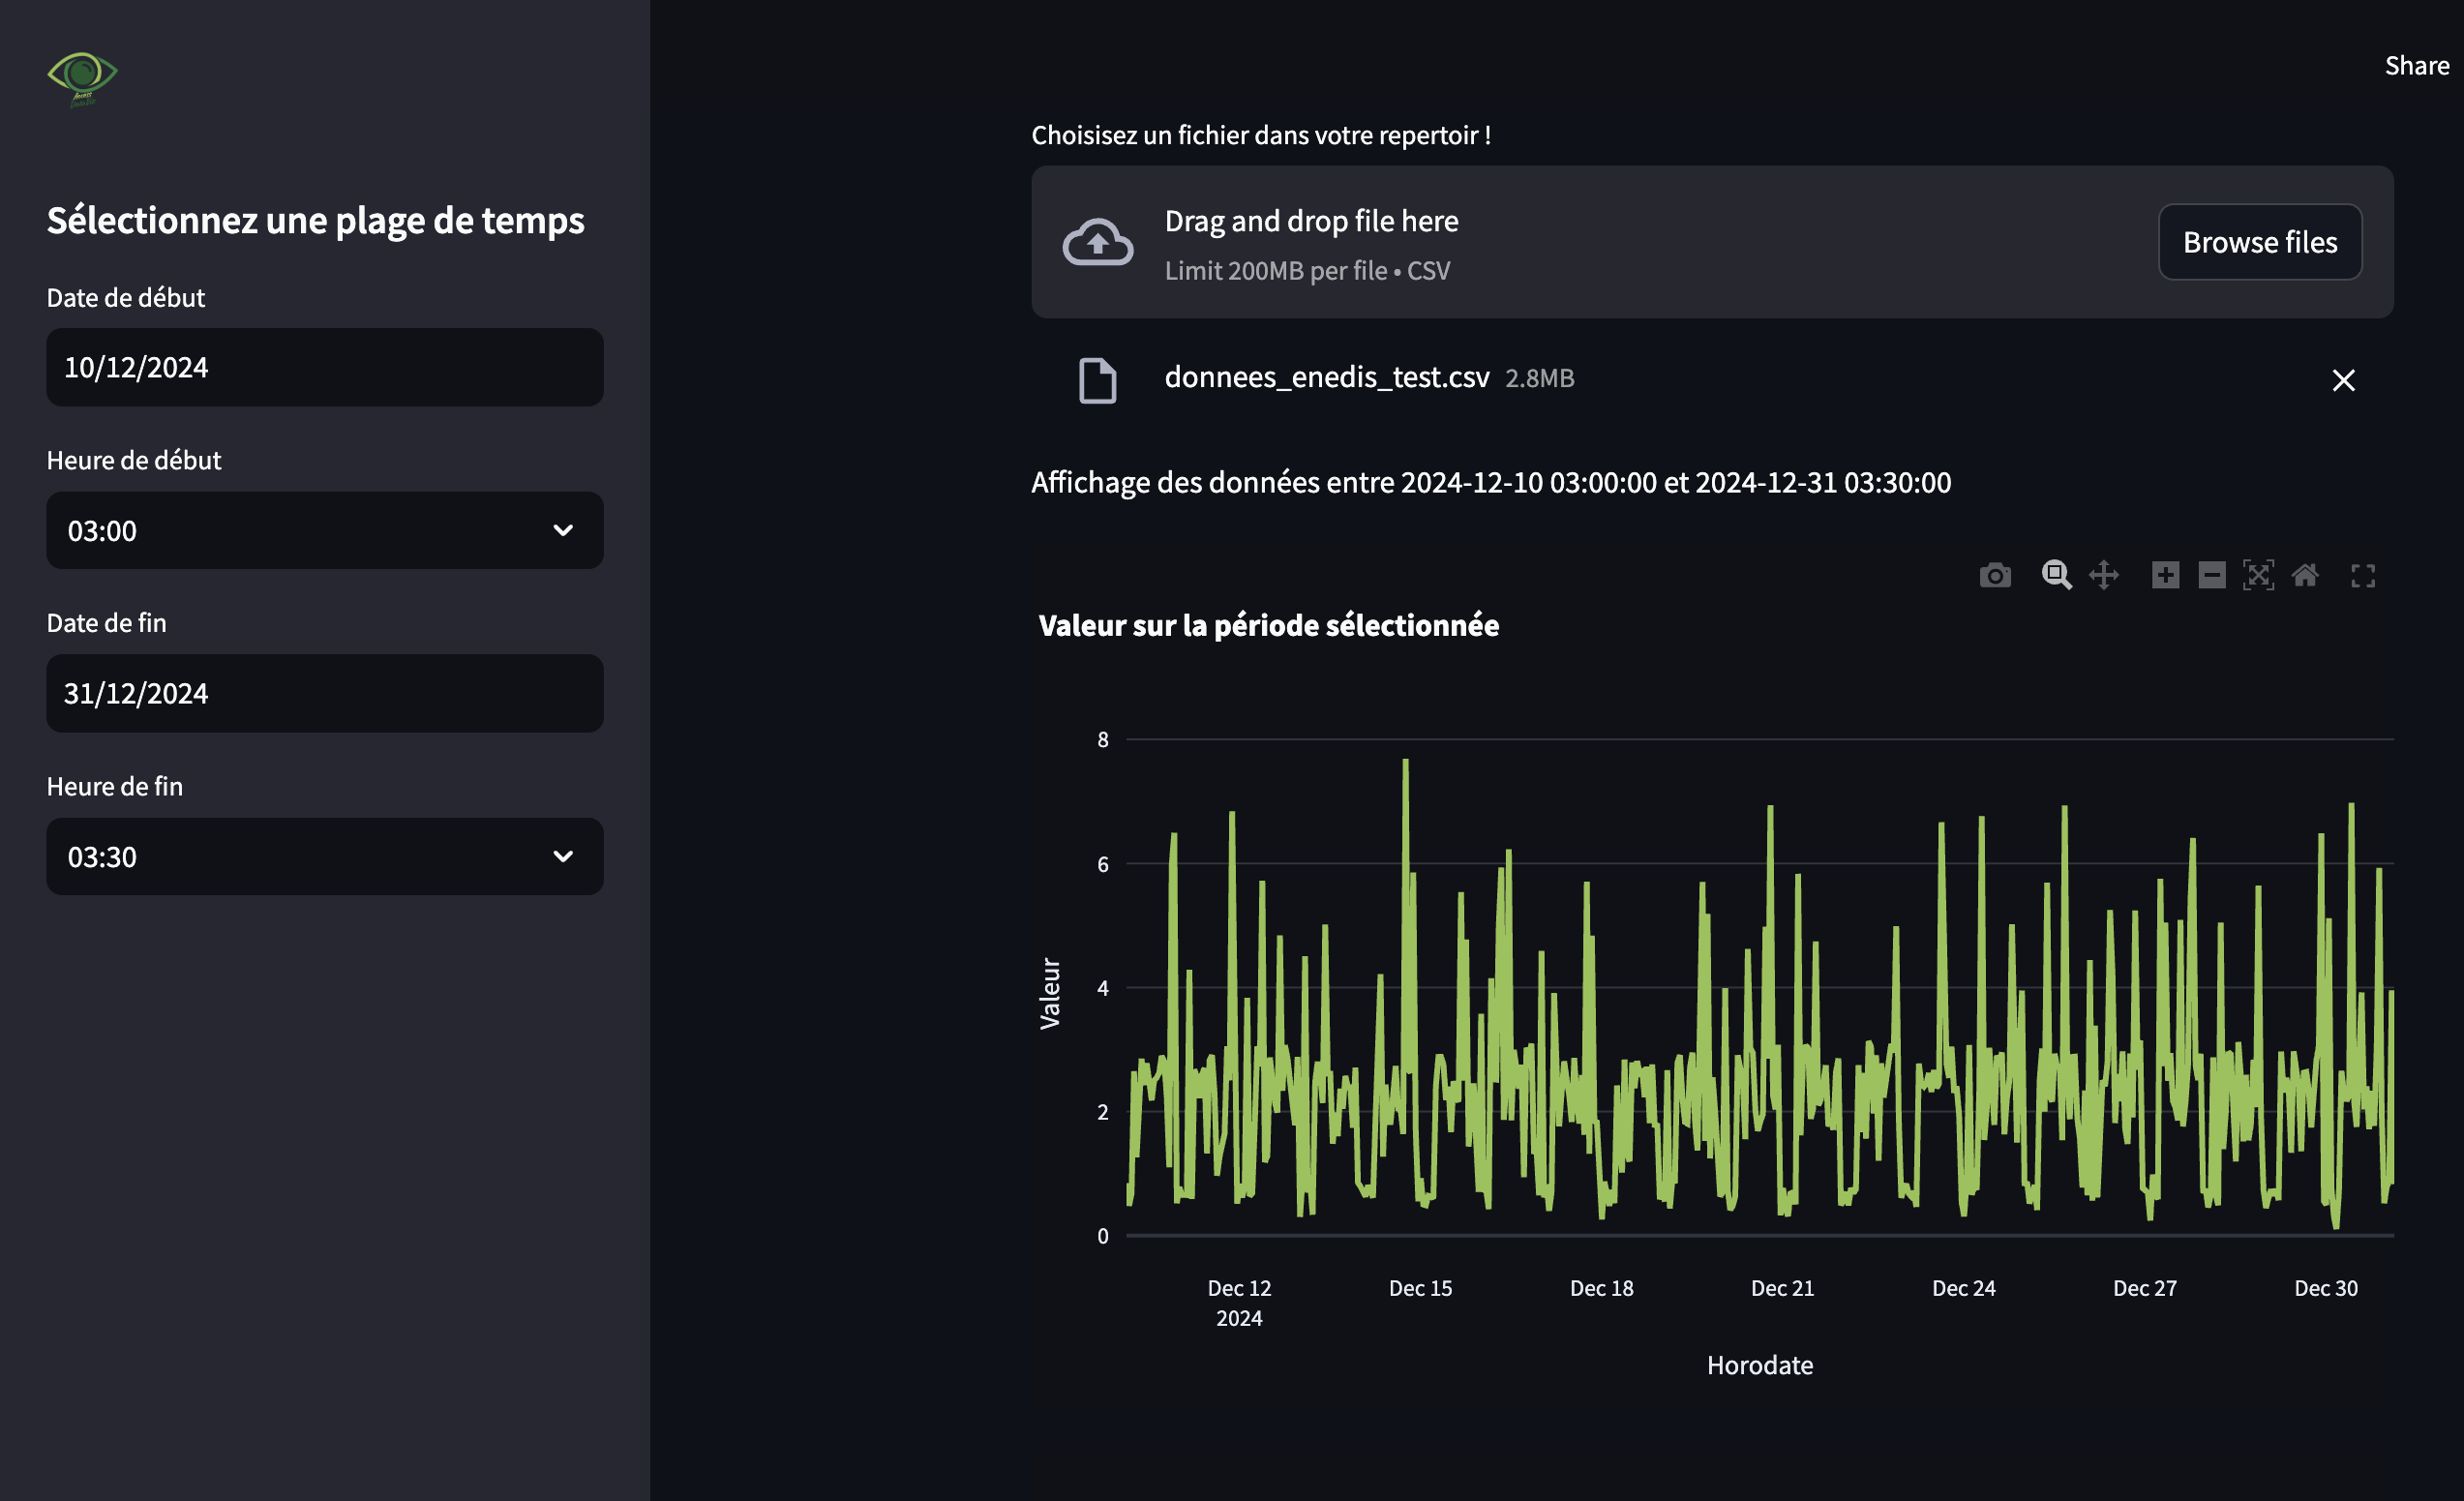2464x1501 pixels.
Task: Zoom in on the chart
Action: click(2166, 575)
